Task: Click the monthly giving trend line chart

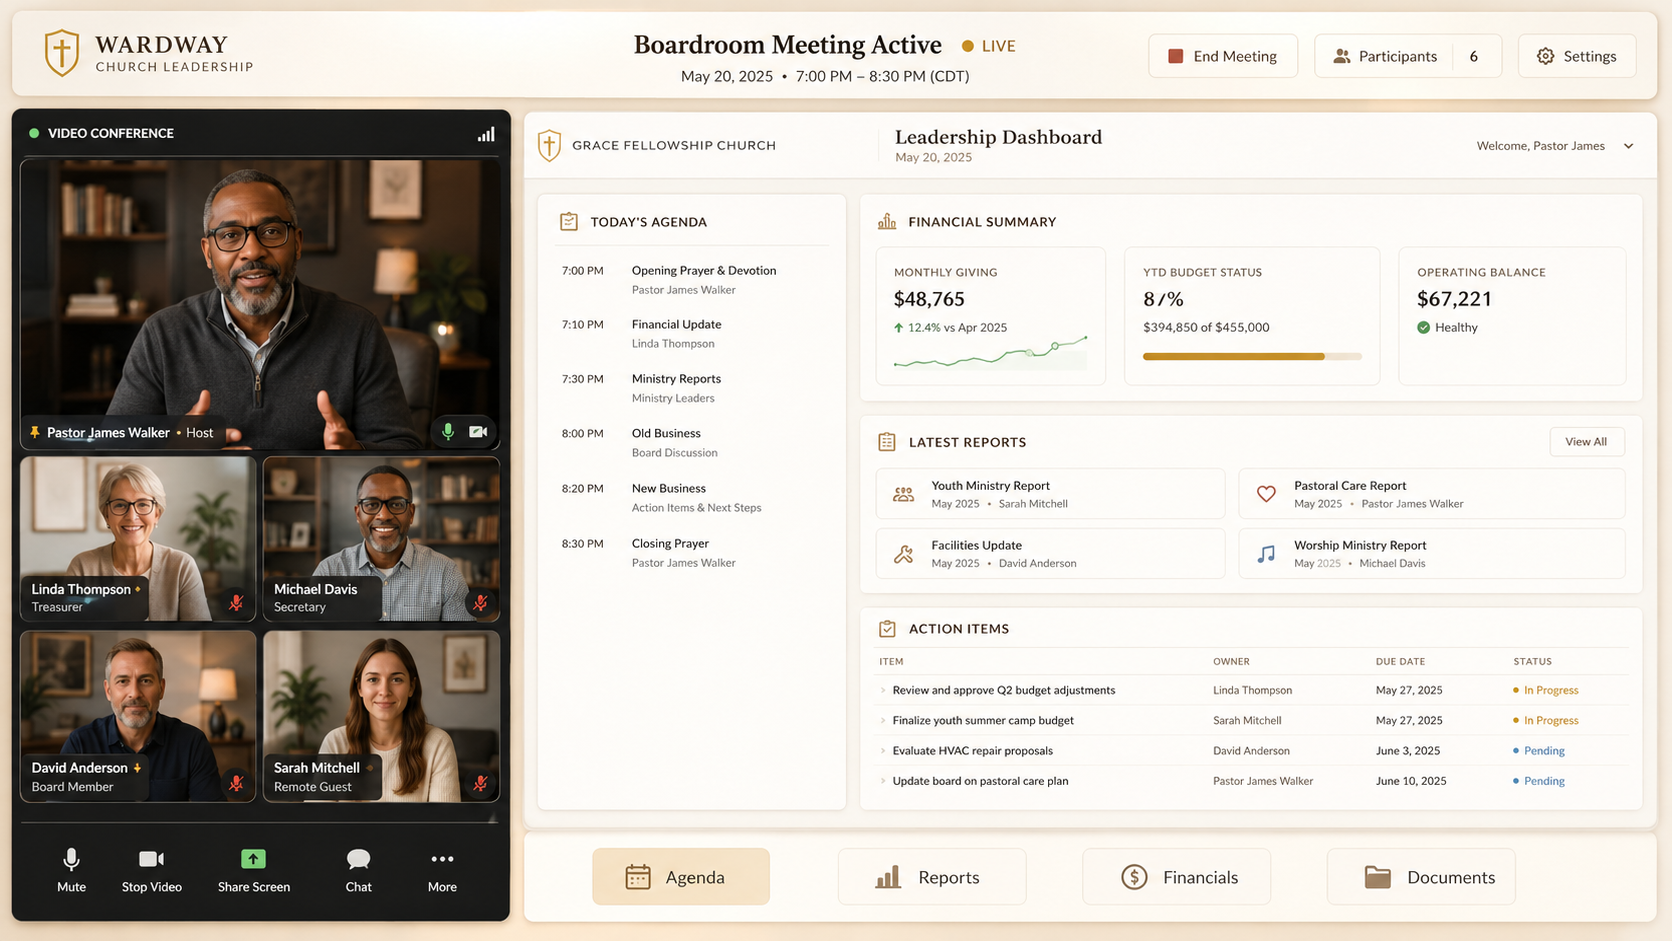Action: pos(990,353)
